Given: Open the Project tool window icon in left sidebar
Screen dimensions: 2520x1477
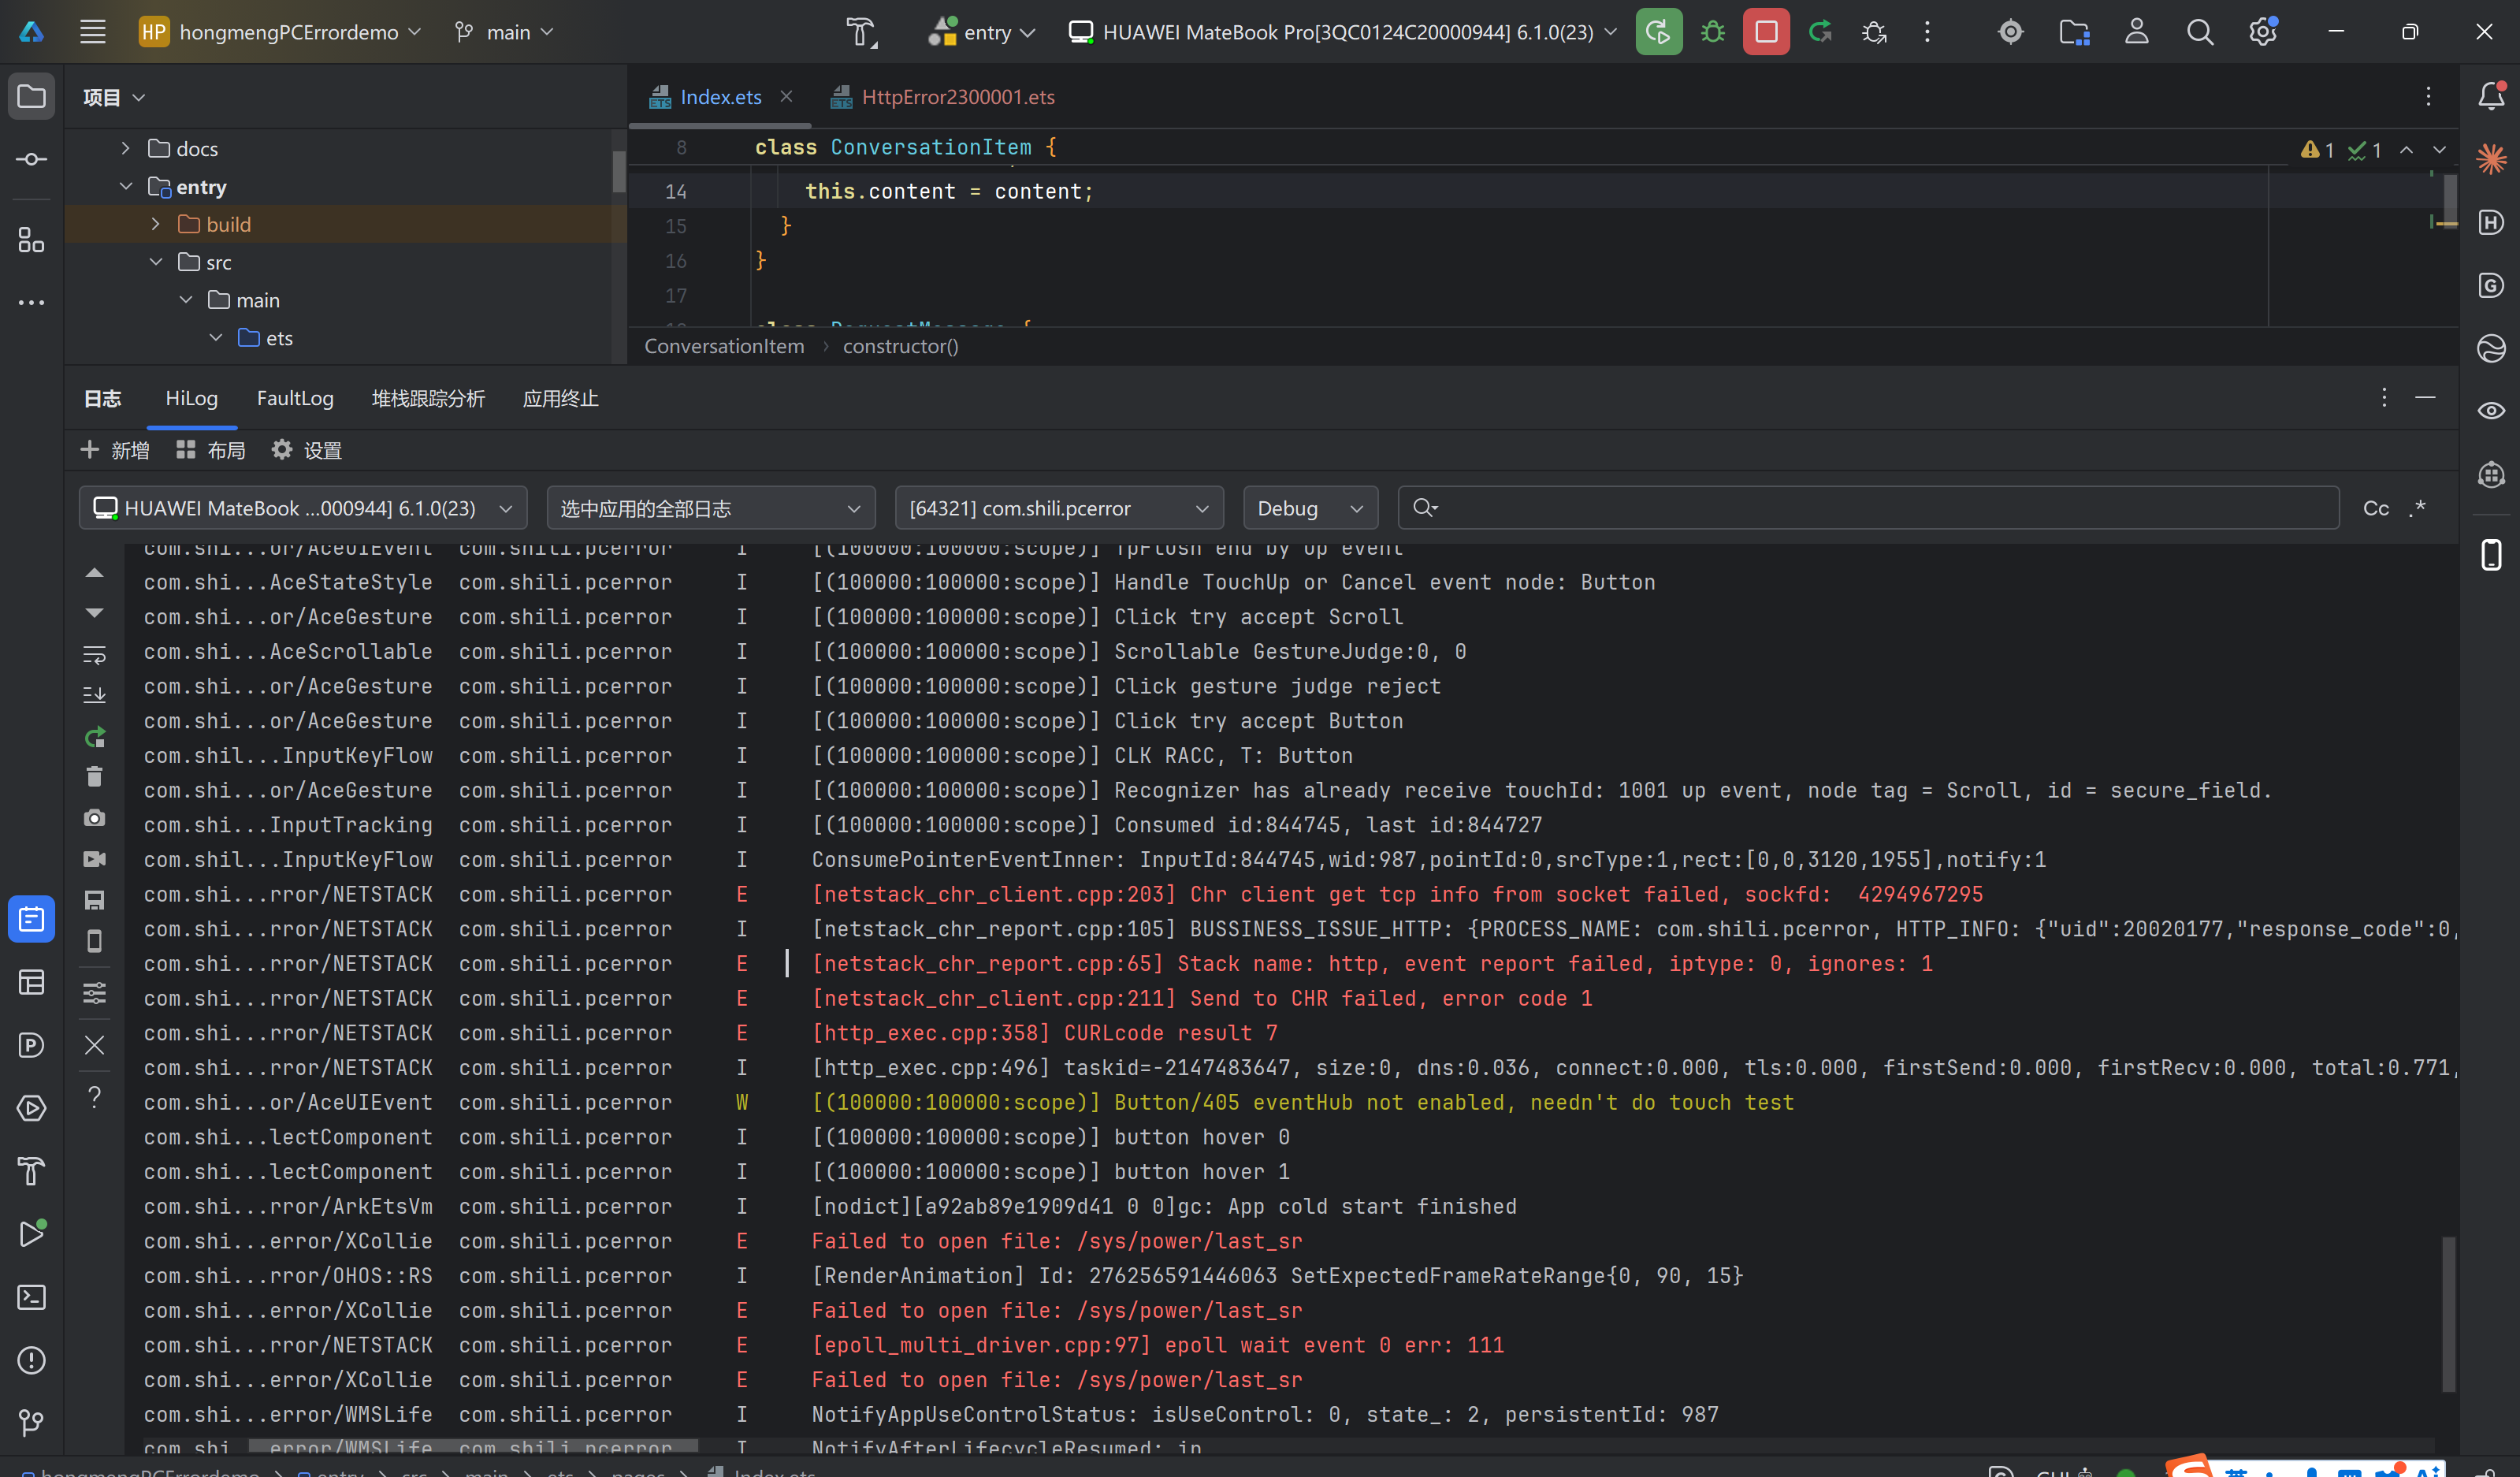Looking at the screenshot, I should (x=31, y=97).
